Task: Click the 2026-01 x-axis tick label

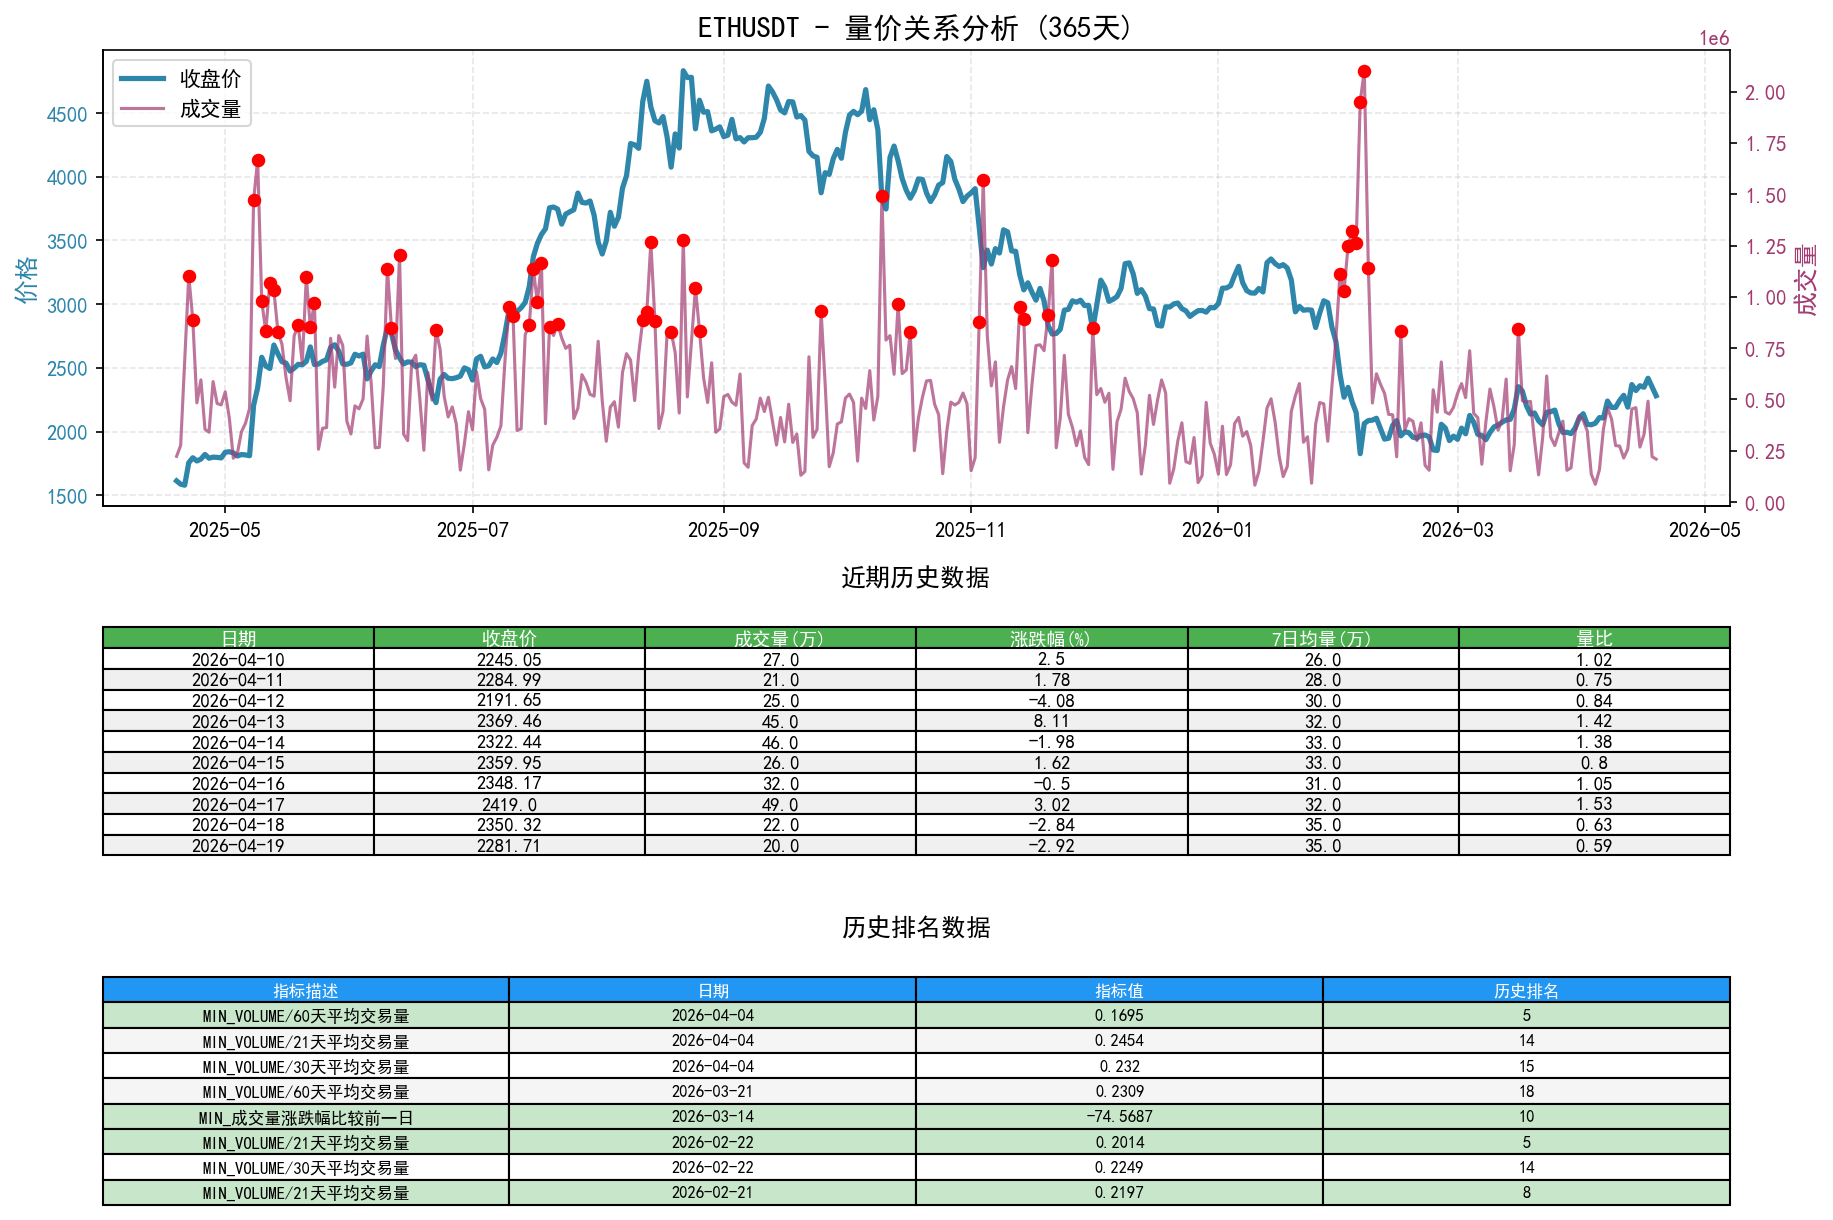Action: click(x=1217, y=530)
